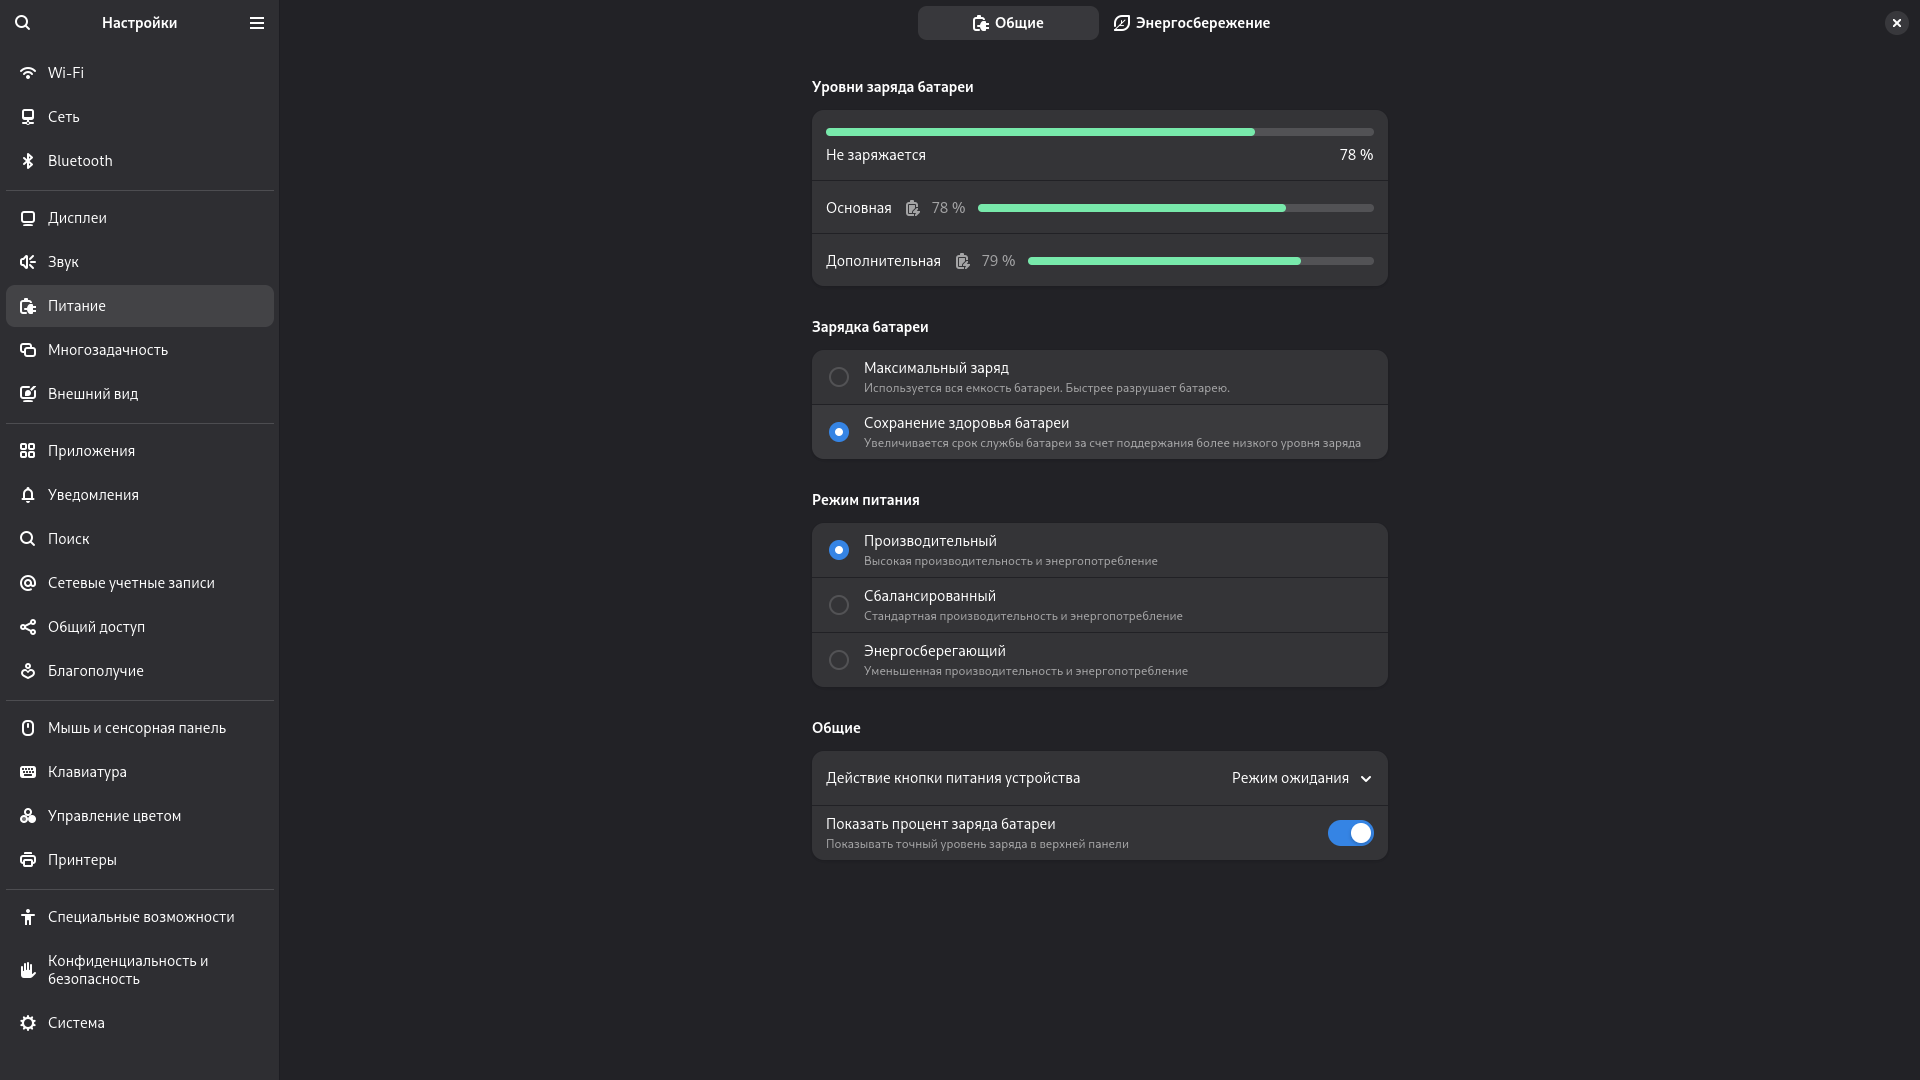
Task: Open the Режим ожидания power button dropdown
Action: tap(1301, 778)
